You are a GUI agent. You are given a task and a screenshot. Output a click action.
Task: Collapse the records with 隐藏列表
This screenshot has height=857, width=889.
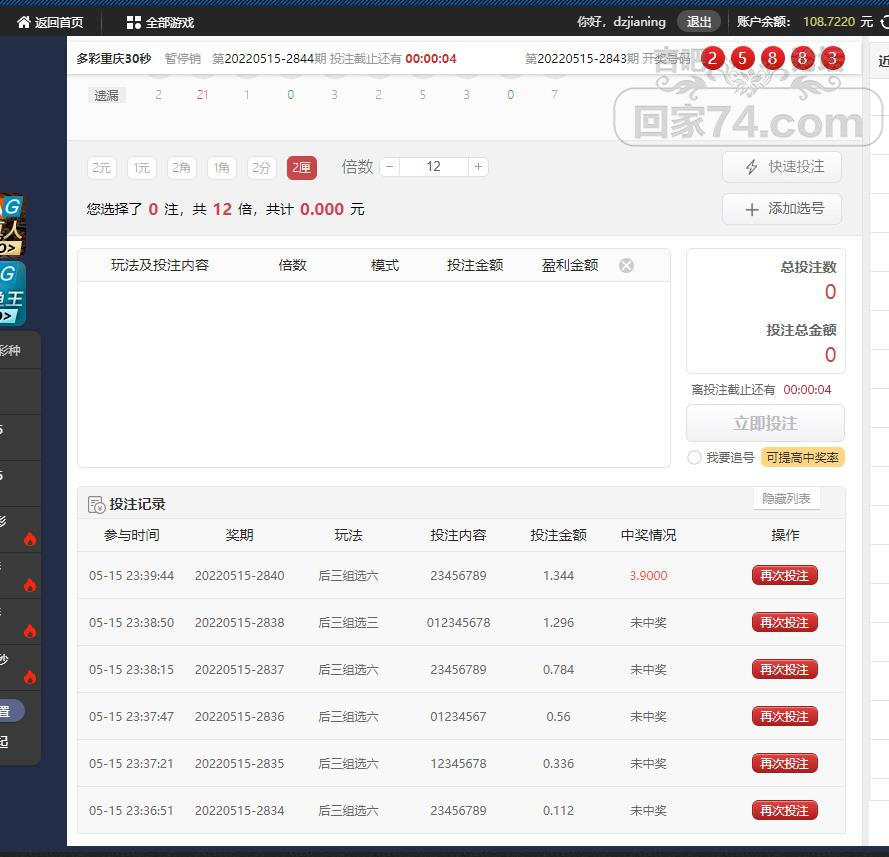[786, 499]
